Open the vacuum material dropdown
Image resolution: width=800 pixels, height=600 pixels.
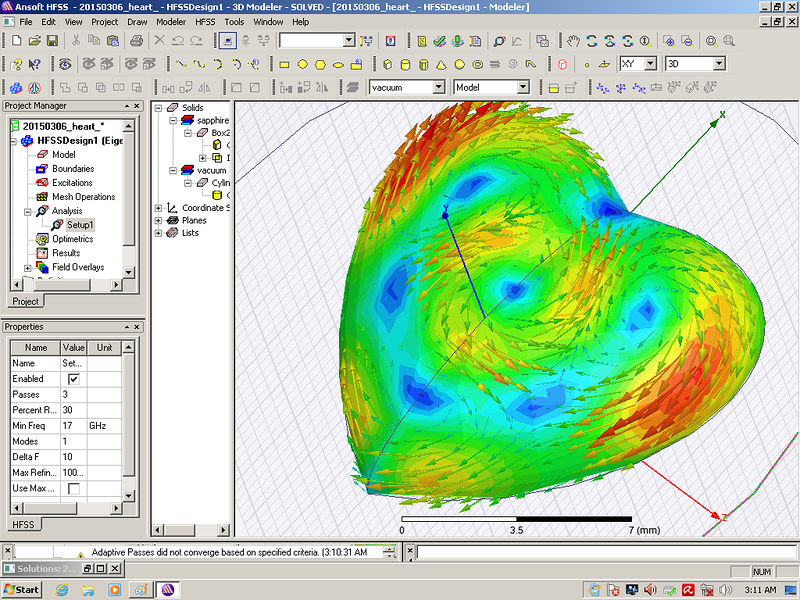click(438, 88)
